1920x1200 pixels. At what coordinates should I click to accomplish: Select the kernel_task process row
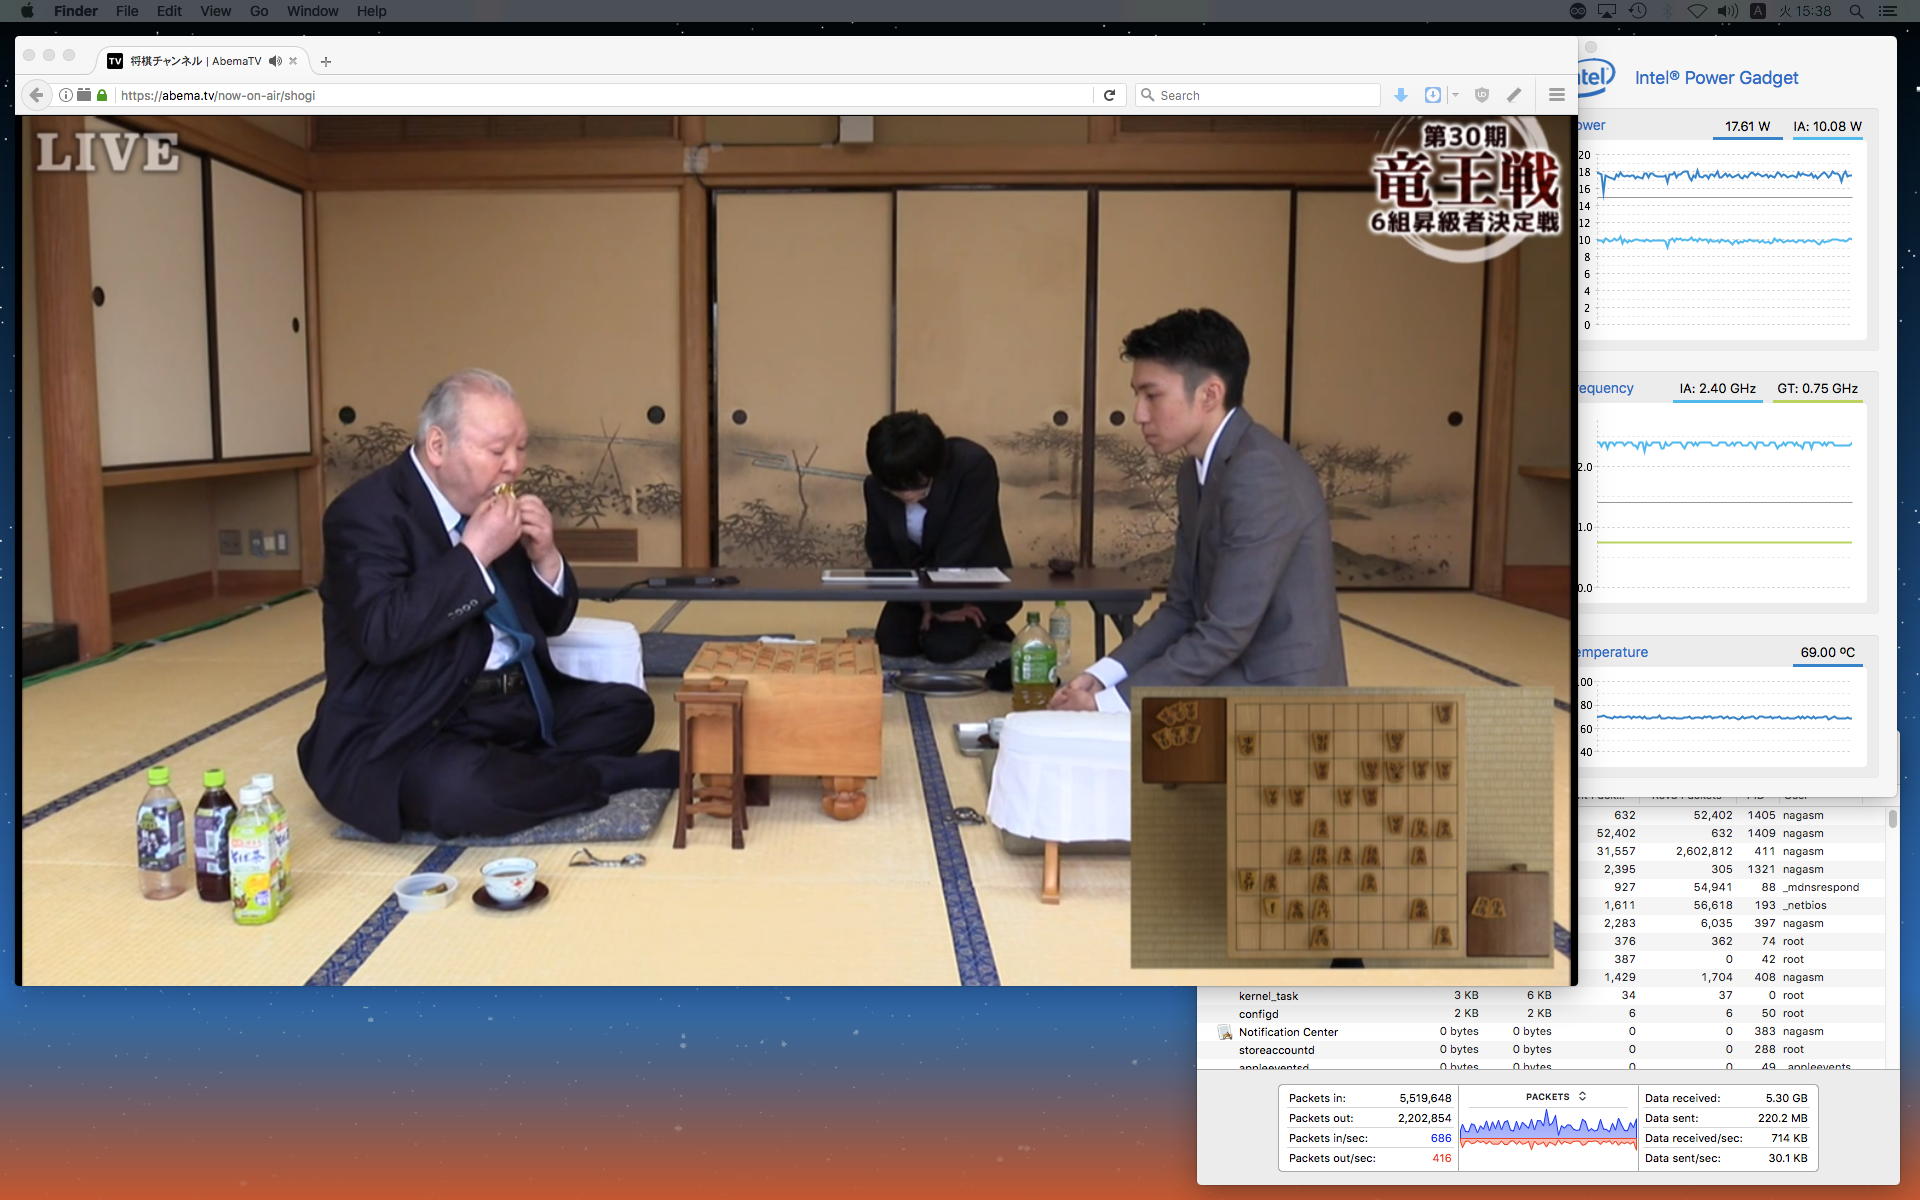(1268, 996)
